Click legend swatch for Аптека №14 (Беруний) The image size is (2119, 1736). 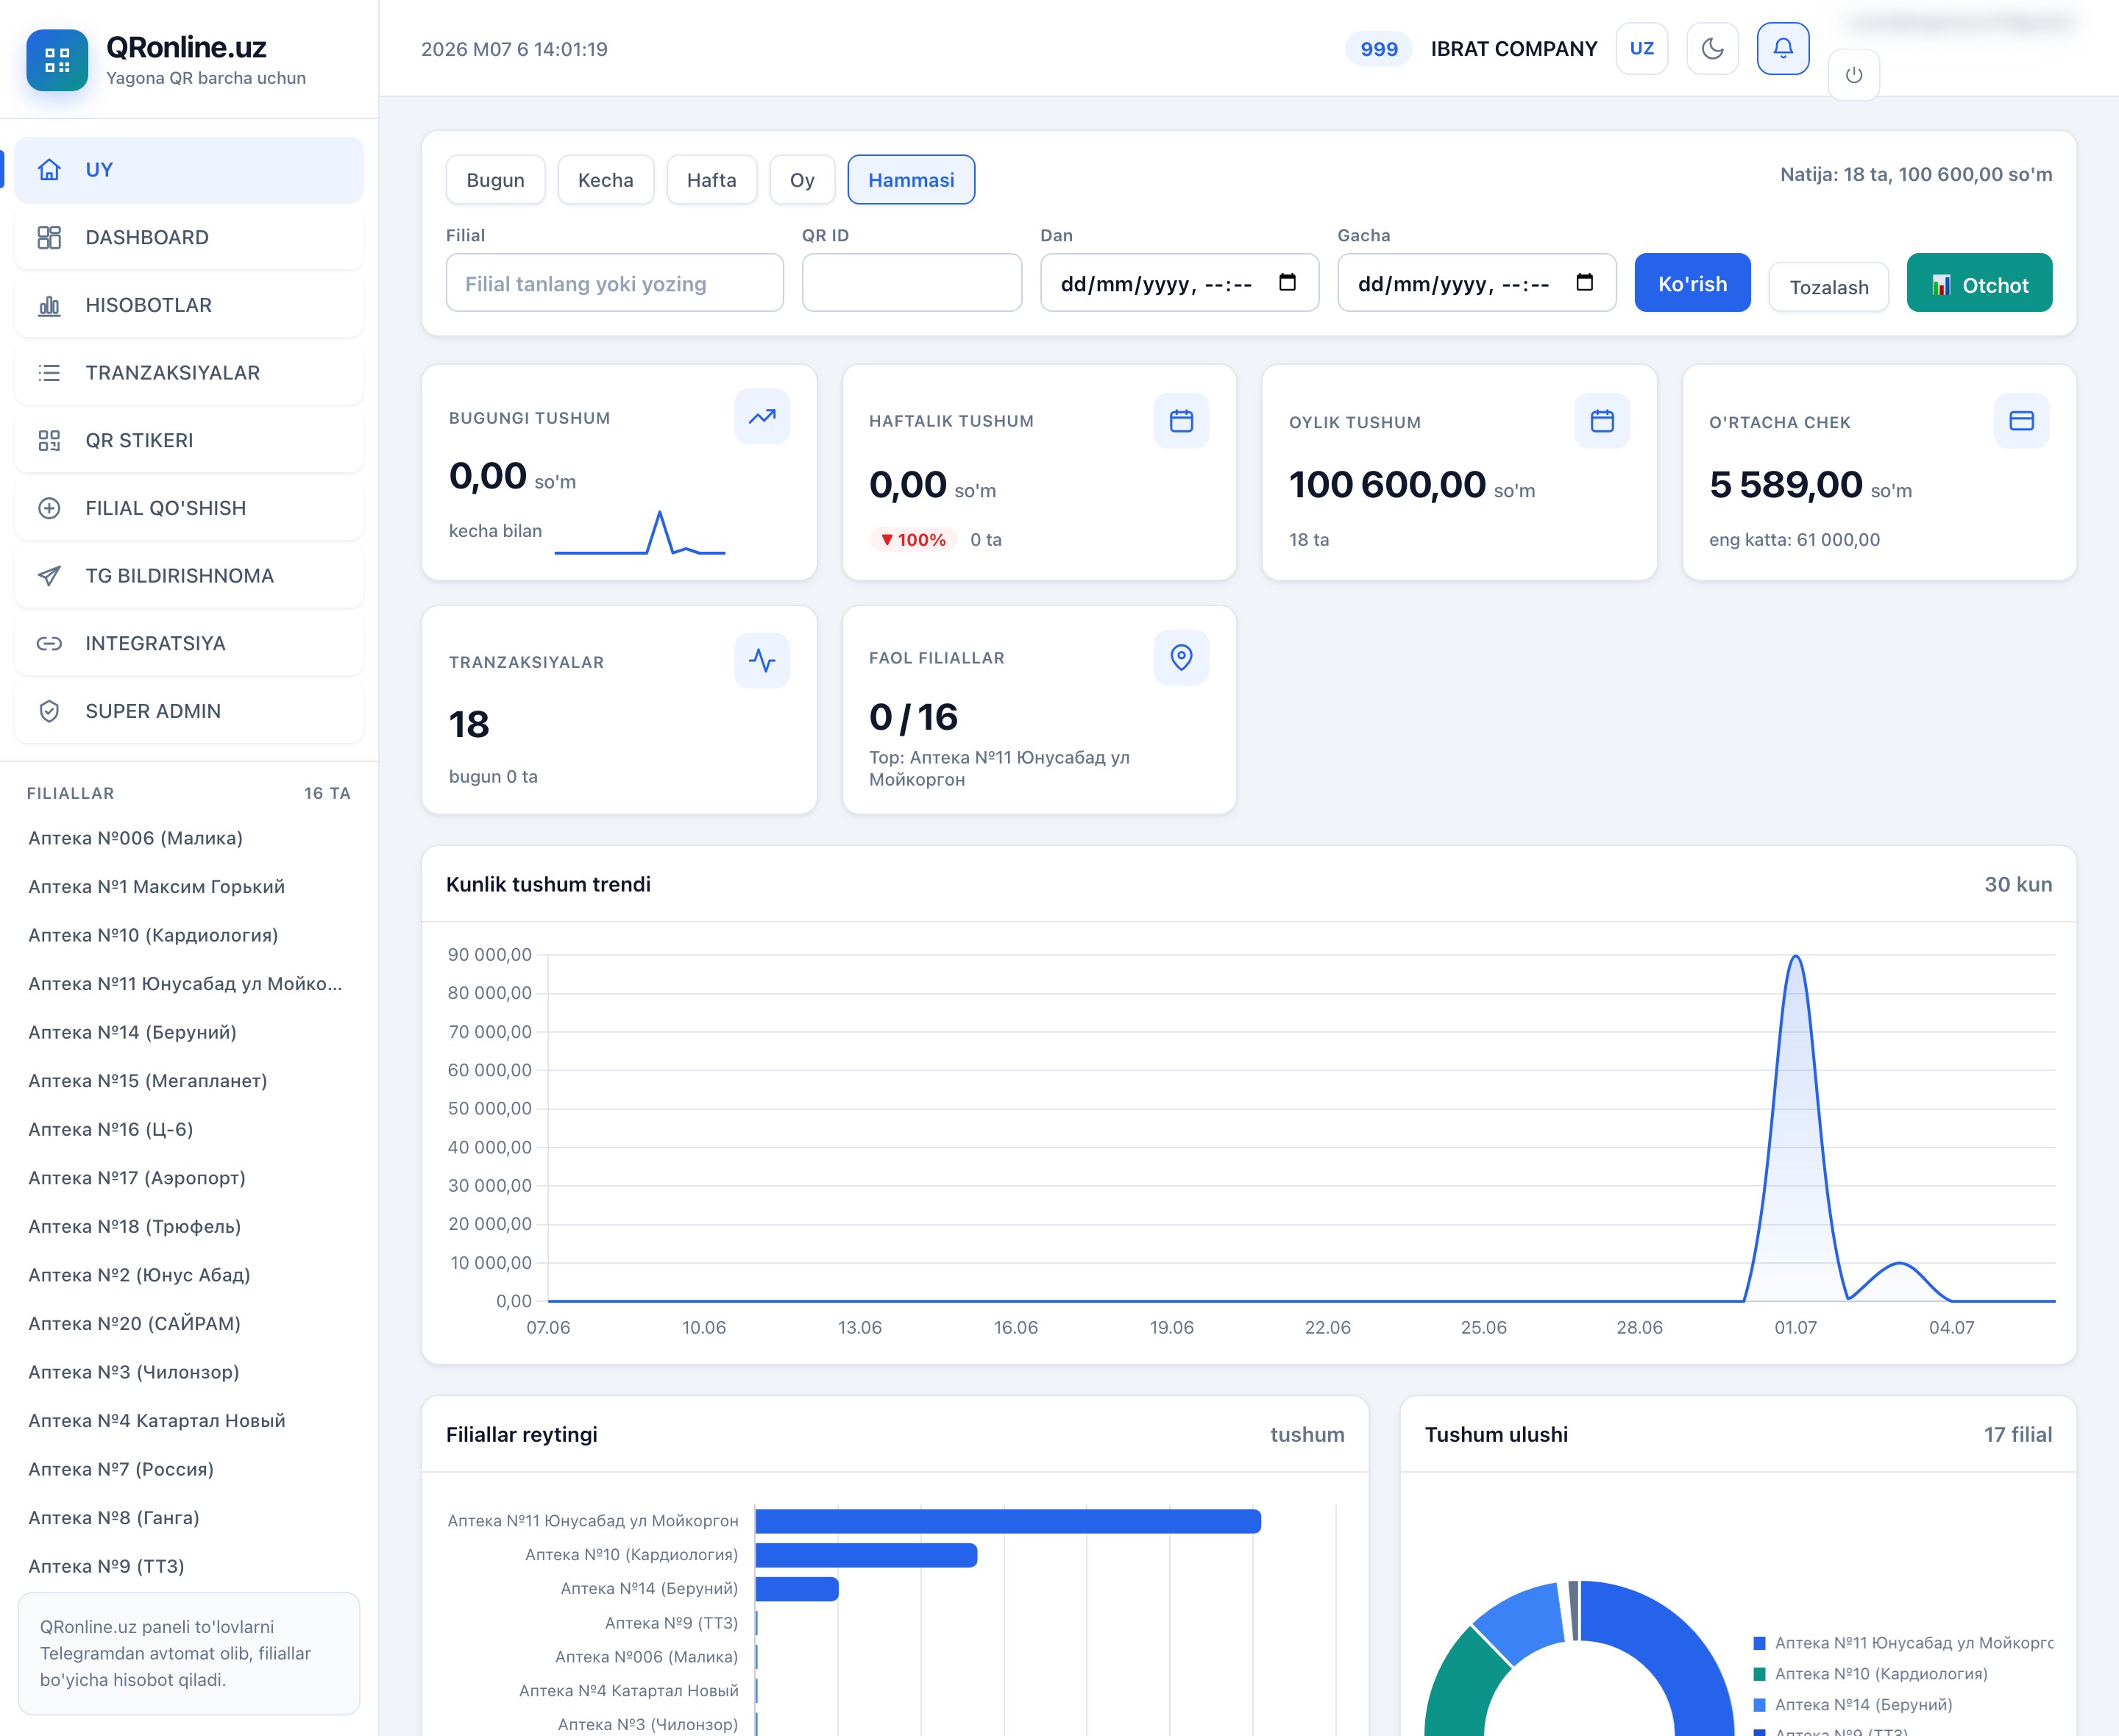(x=1759, y=1705)
